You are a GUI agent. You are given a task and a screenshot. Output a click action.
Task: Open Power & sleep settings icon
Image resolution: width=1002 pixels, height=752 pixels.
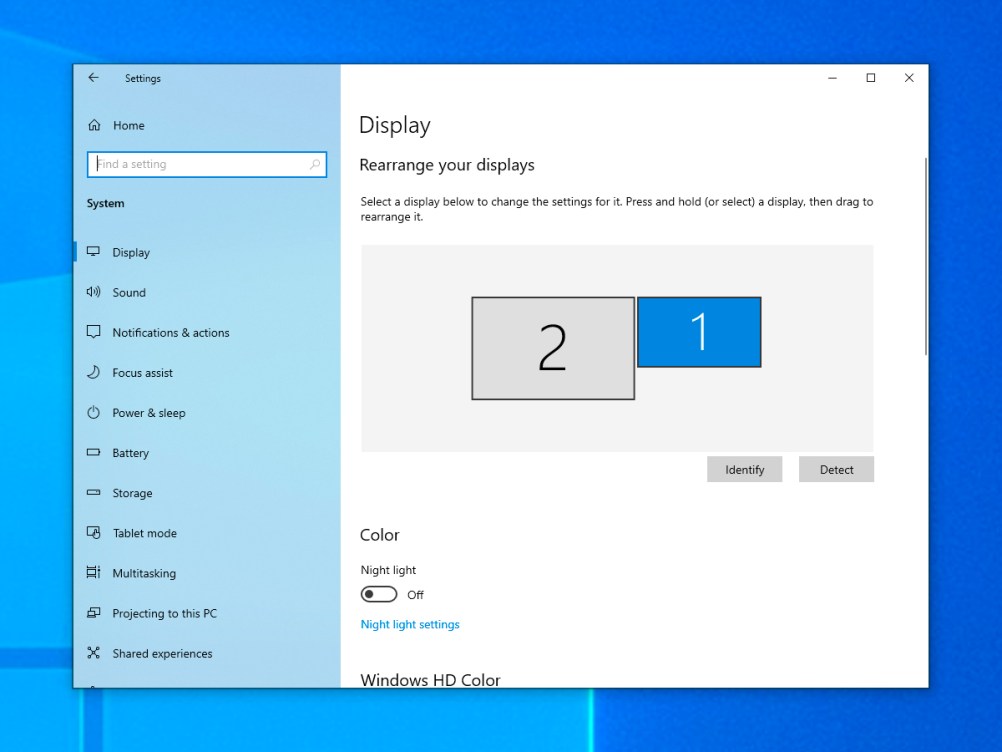click(94, 412)
